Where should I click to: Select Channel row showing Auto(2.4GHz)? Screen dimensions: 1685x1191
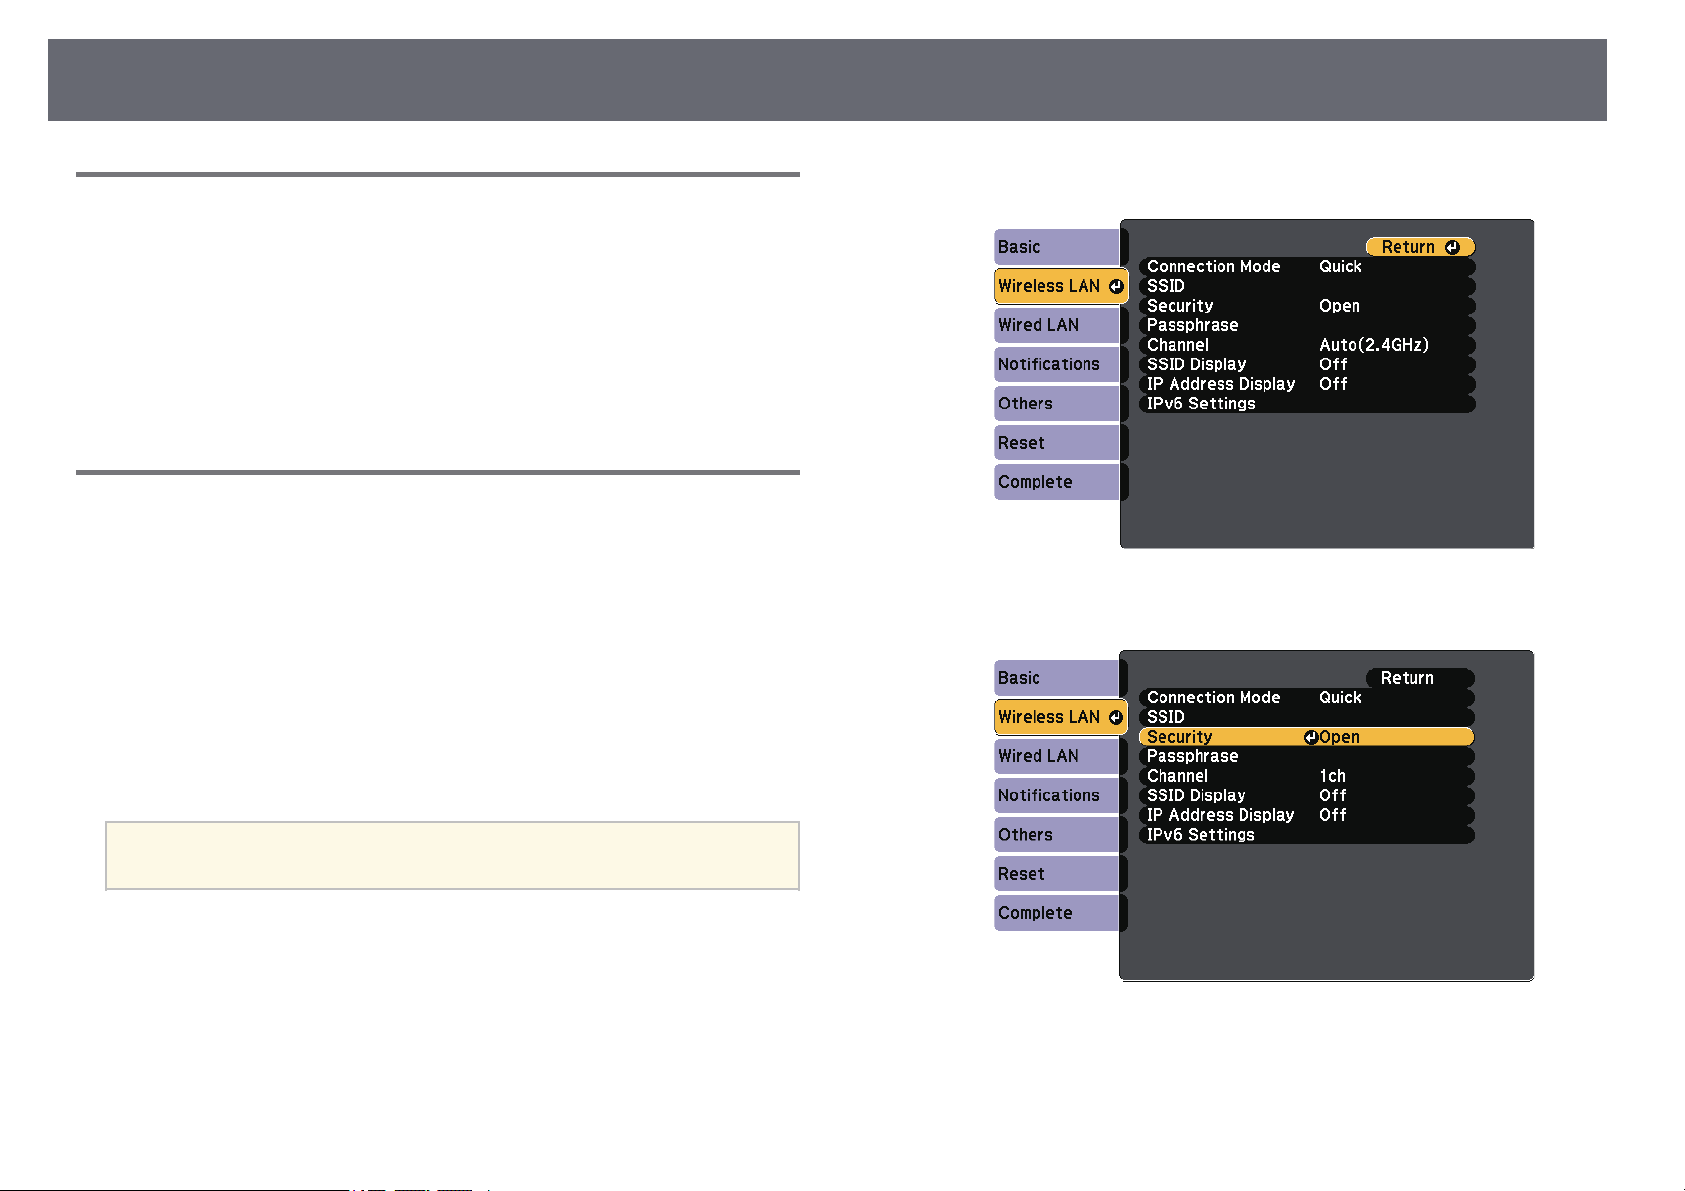tap(1307, 345)
